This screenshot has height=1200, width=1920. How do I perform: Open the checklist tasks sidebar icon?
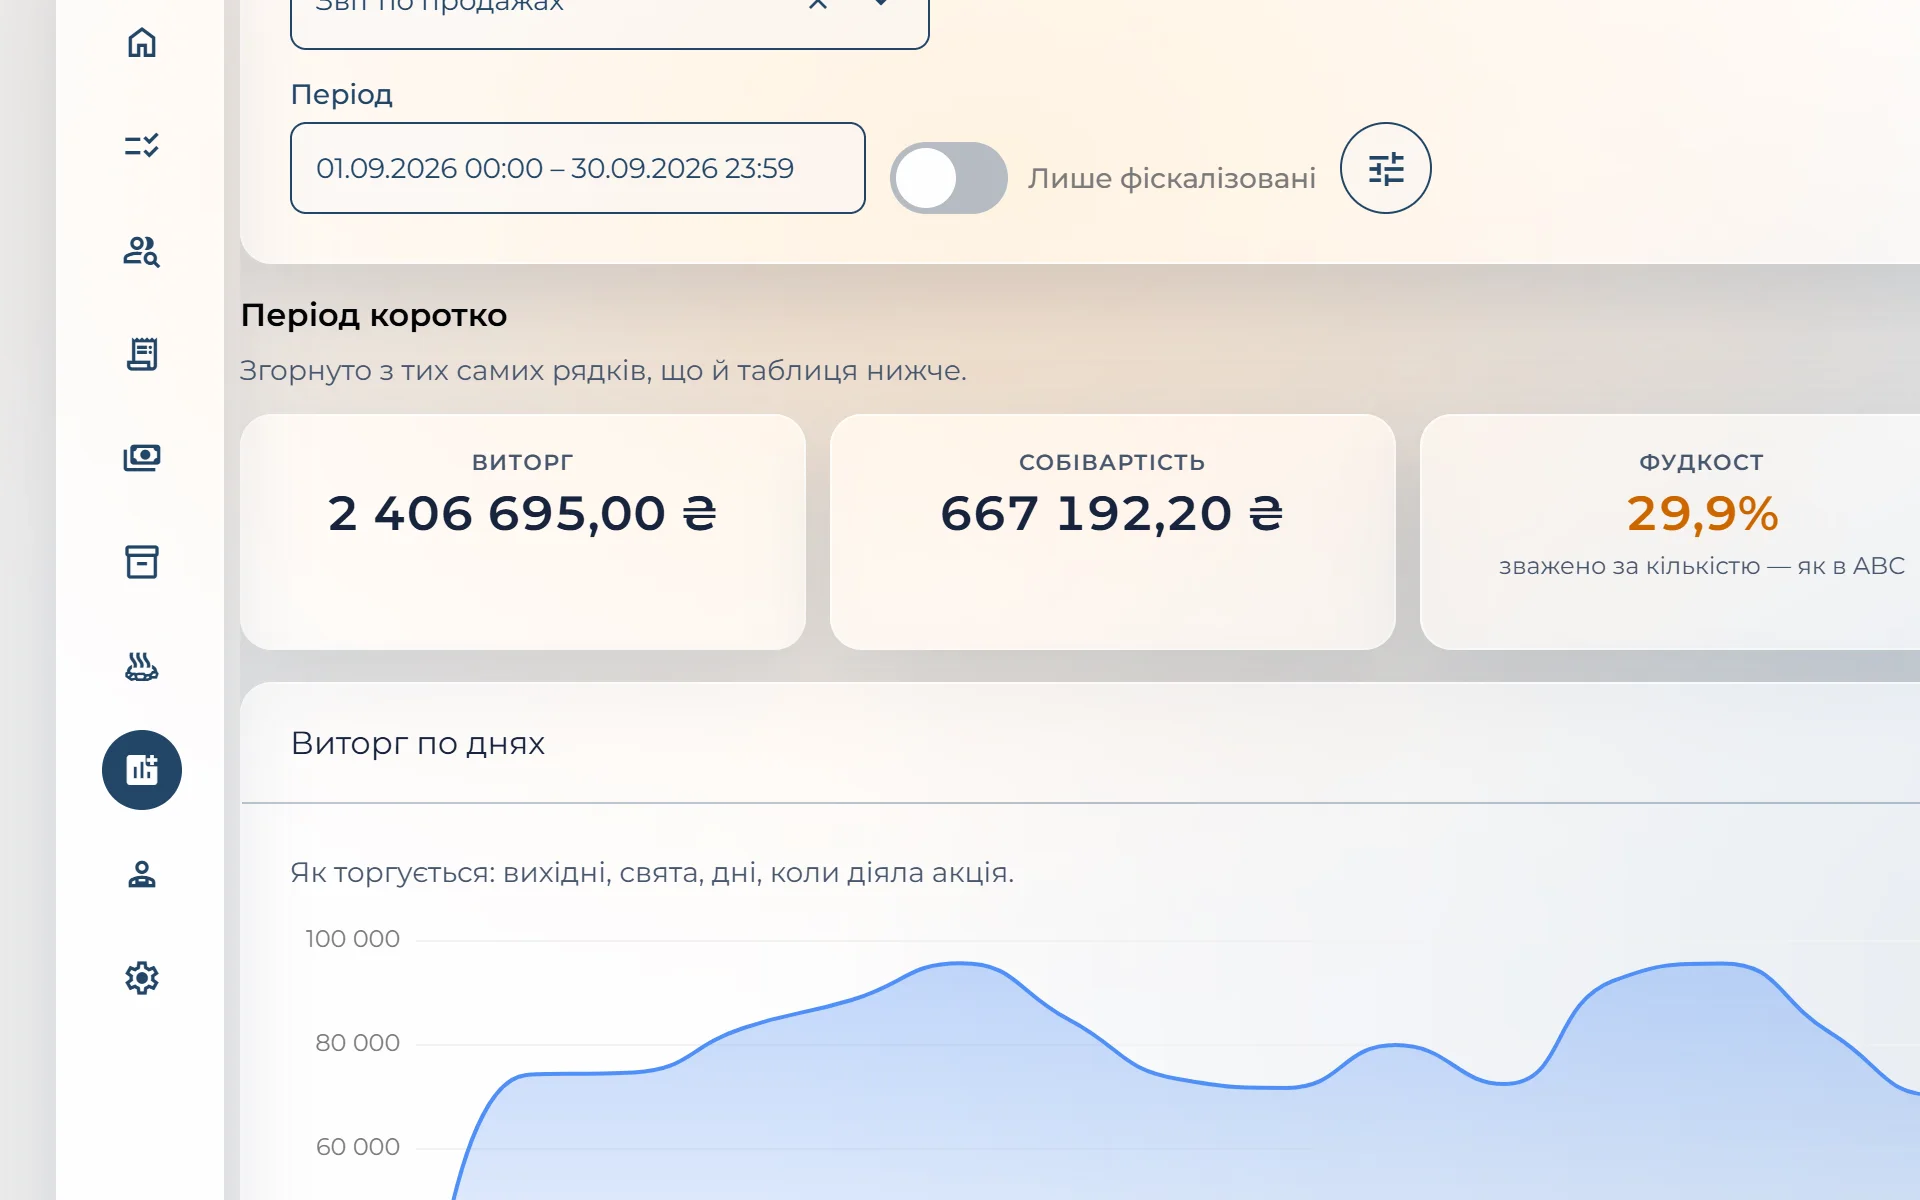click(142, 146)
